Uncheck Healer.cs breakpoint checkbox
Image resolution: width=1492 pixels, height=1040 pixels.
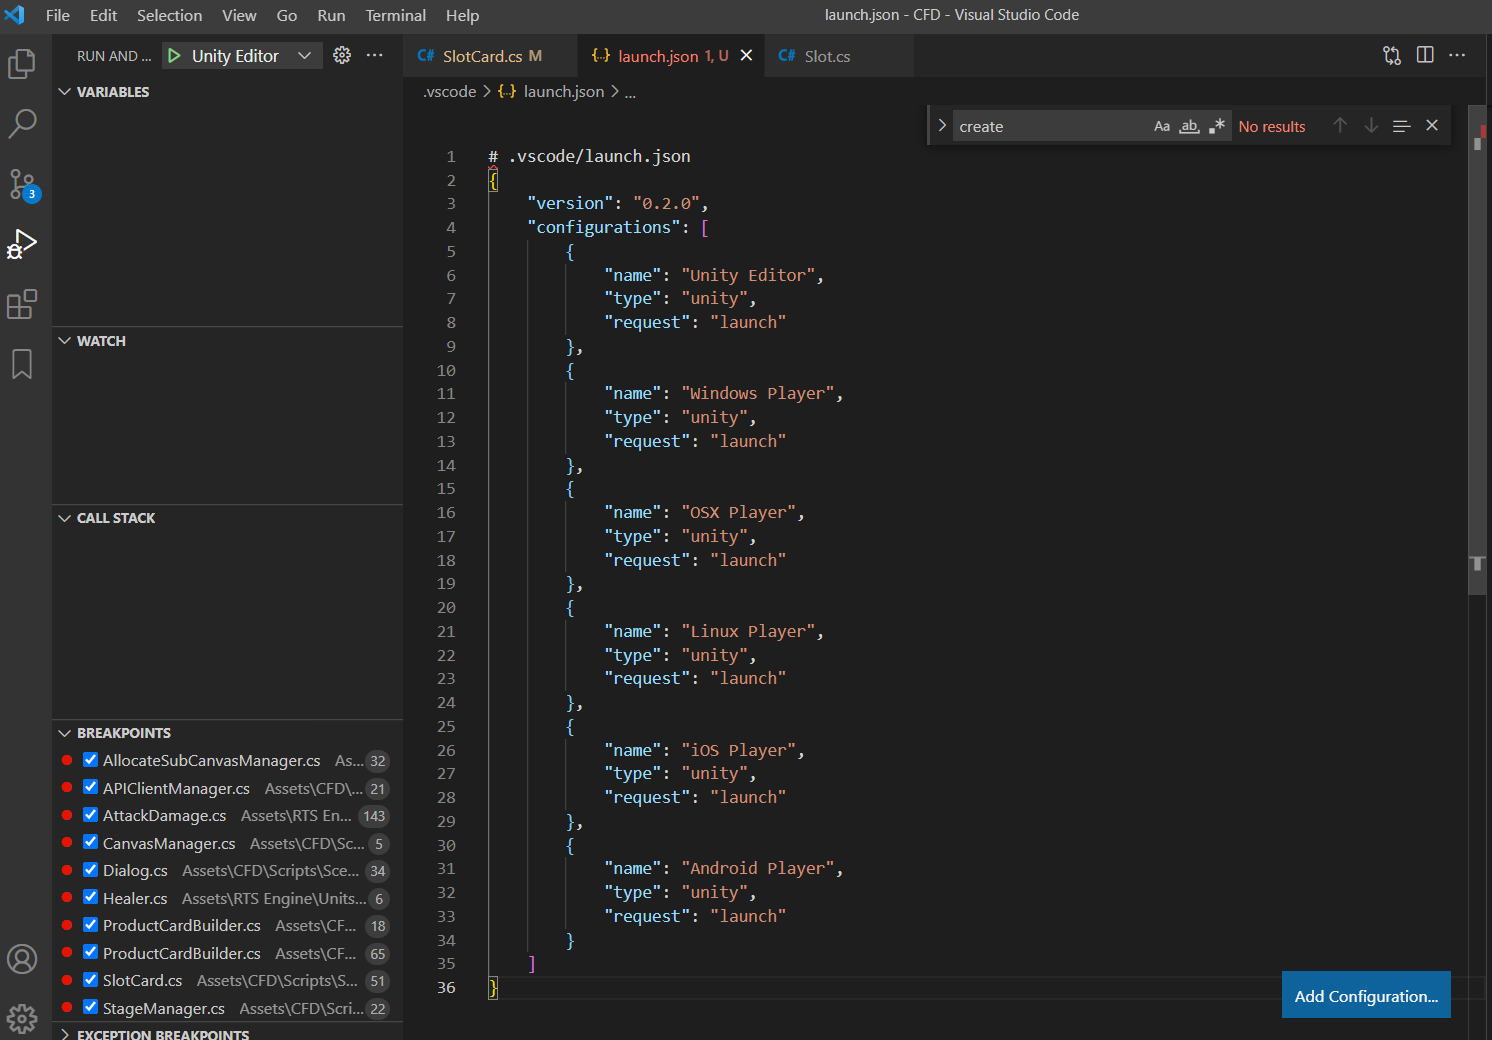click(90, 898)
